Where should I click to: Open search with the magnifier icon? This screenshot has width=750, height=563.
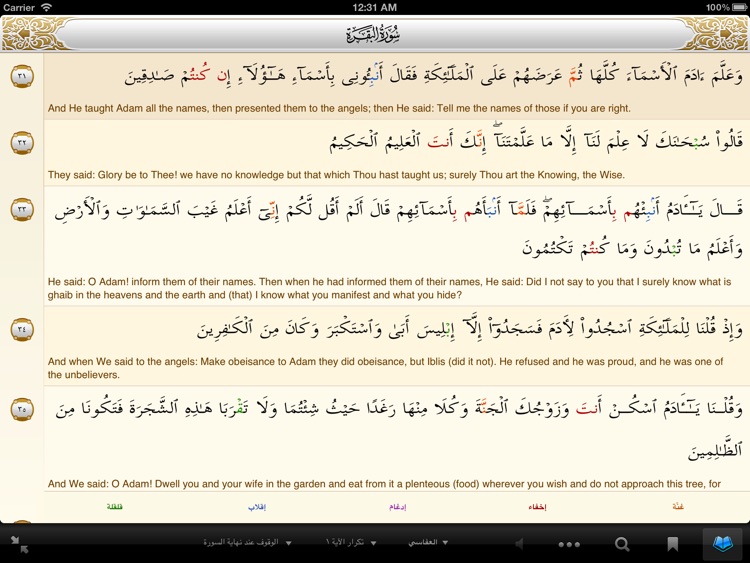[x=622, y=544]
